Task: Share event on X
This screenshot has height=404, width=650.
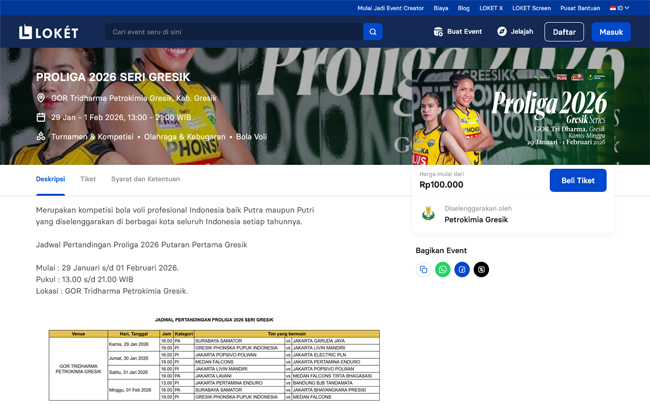Action: click(481, 269)
